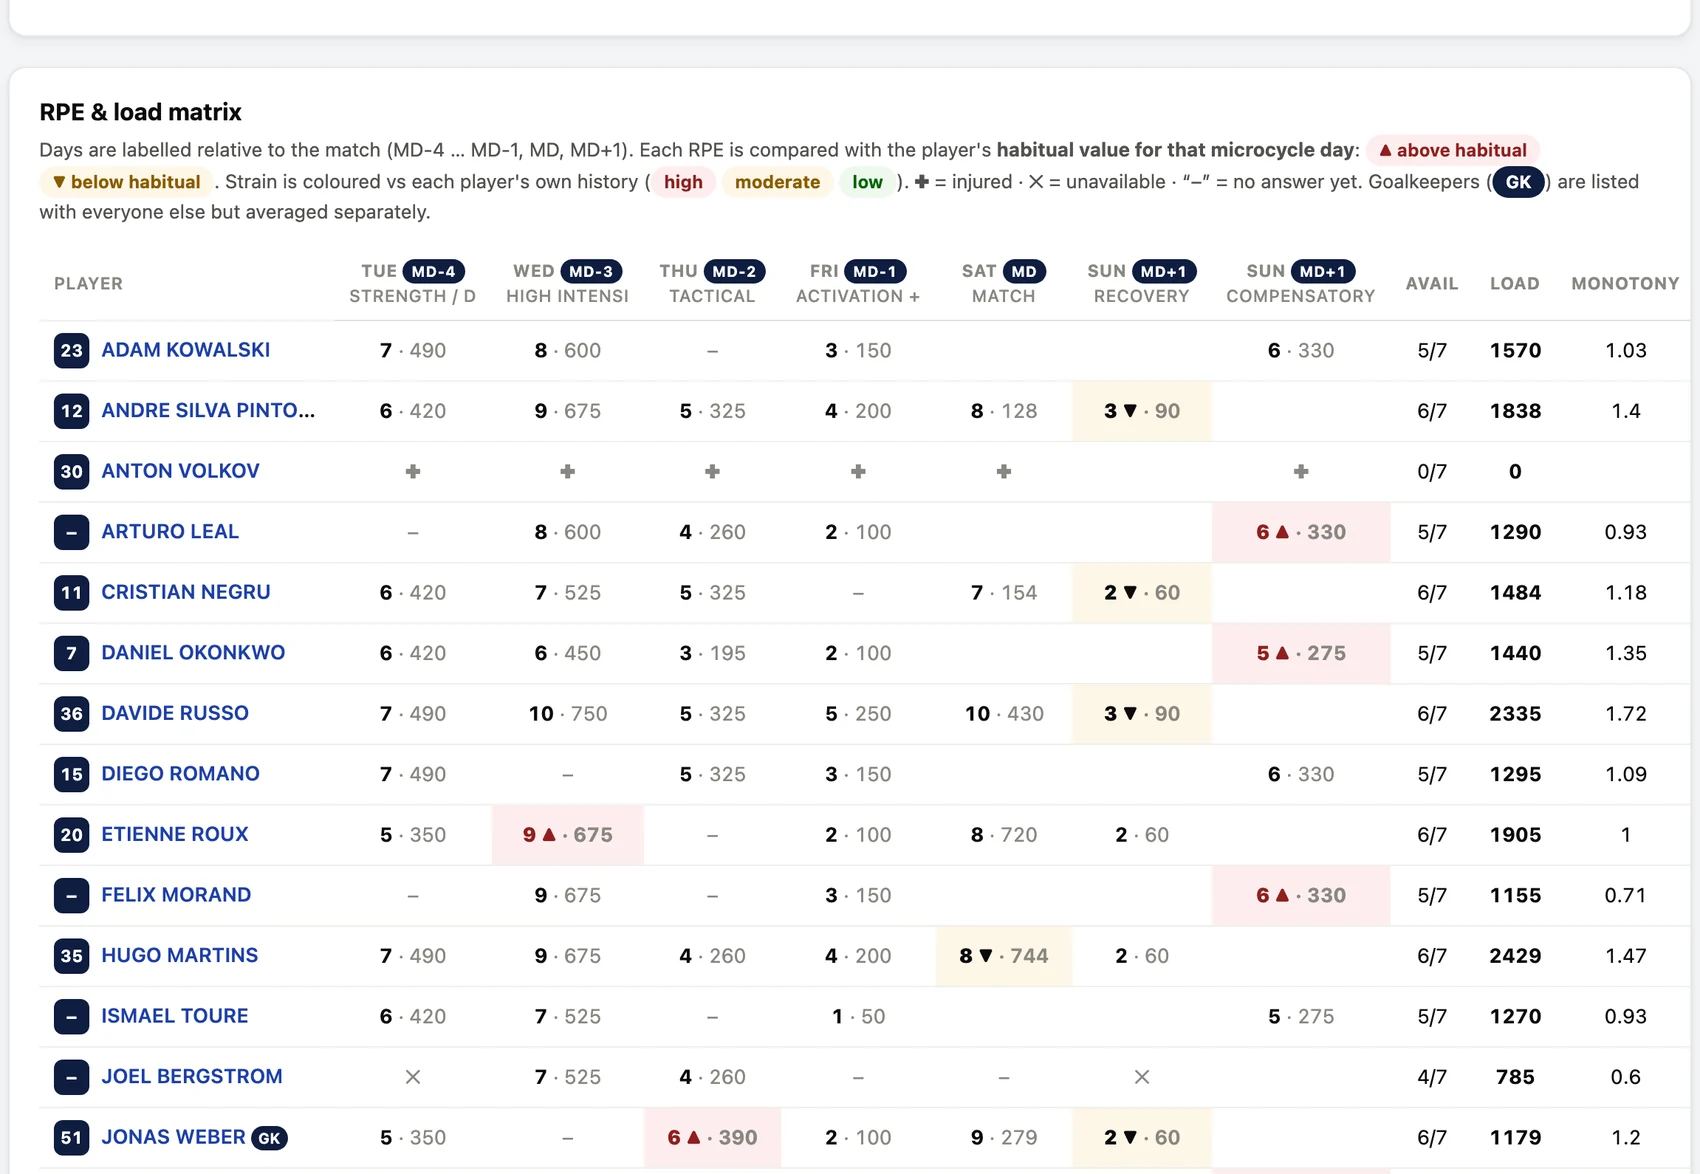Image resolution: width=1700 pixels, height=1174 pixels.
Task: Select the WED MD-3 High Intensity header
Action: pos(567,283)
